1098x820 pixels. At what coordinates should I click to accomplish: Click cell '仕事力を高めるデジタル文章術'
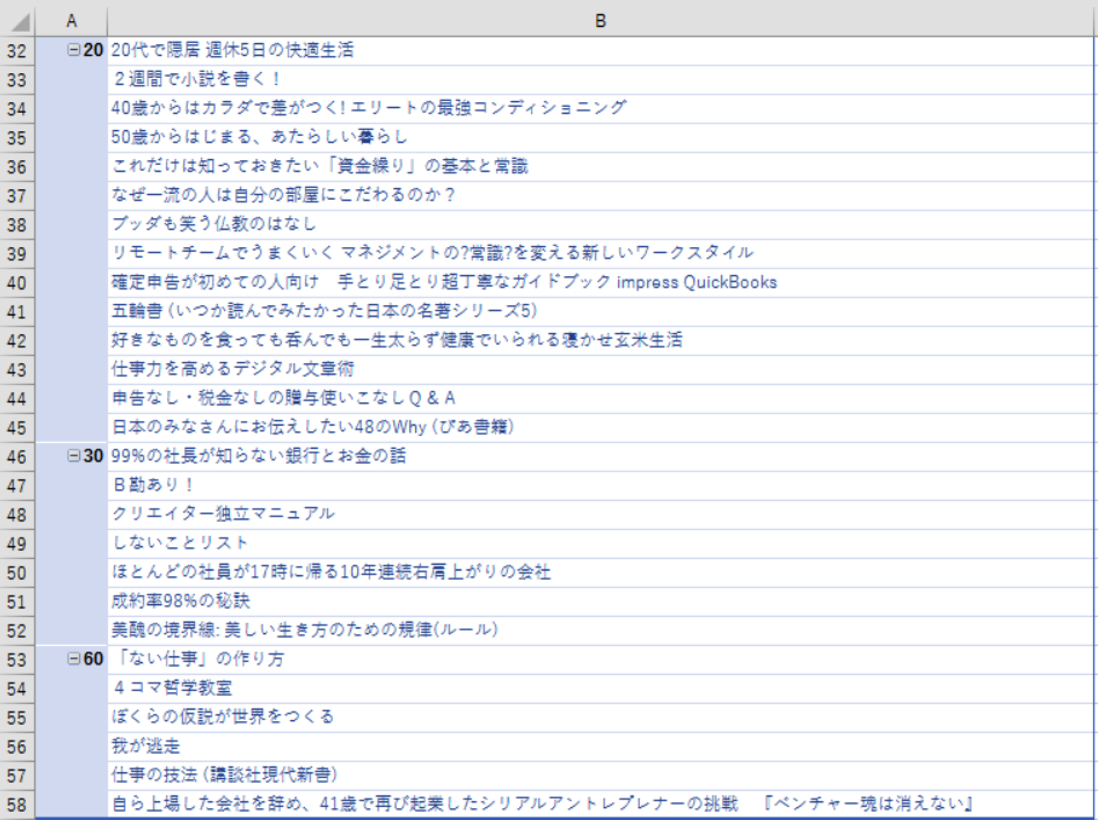coord(600,370)
